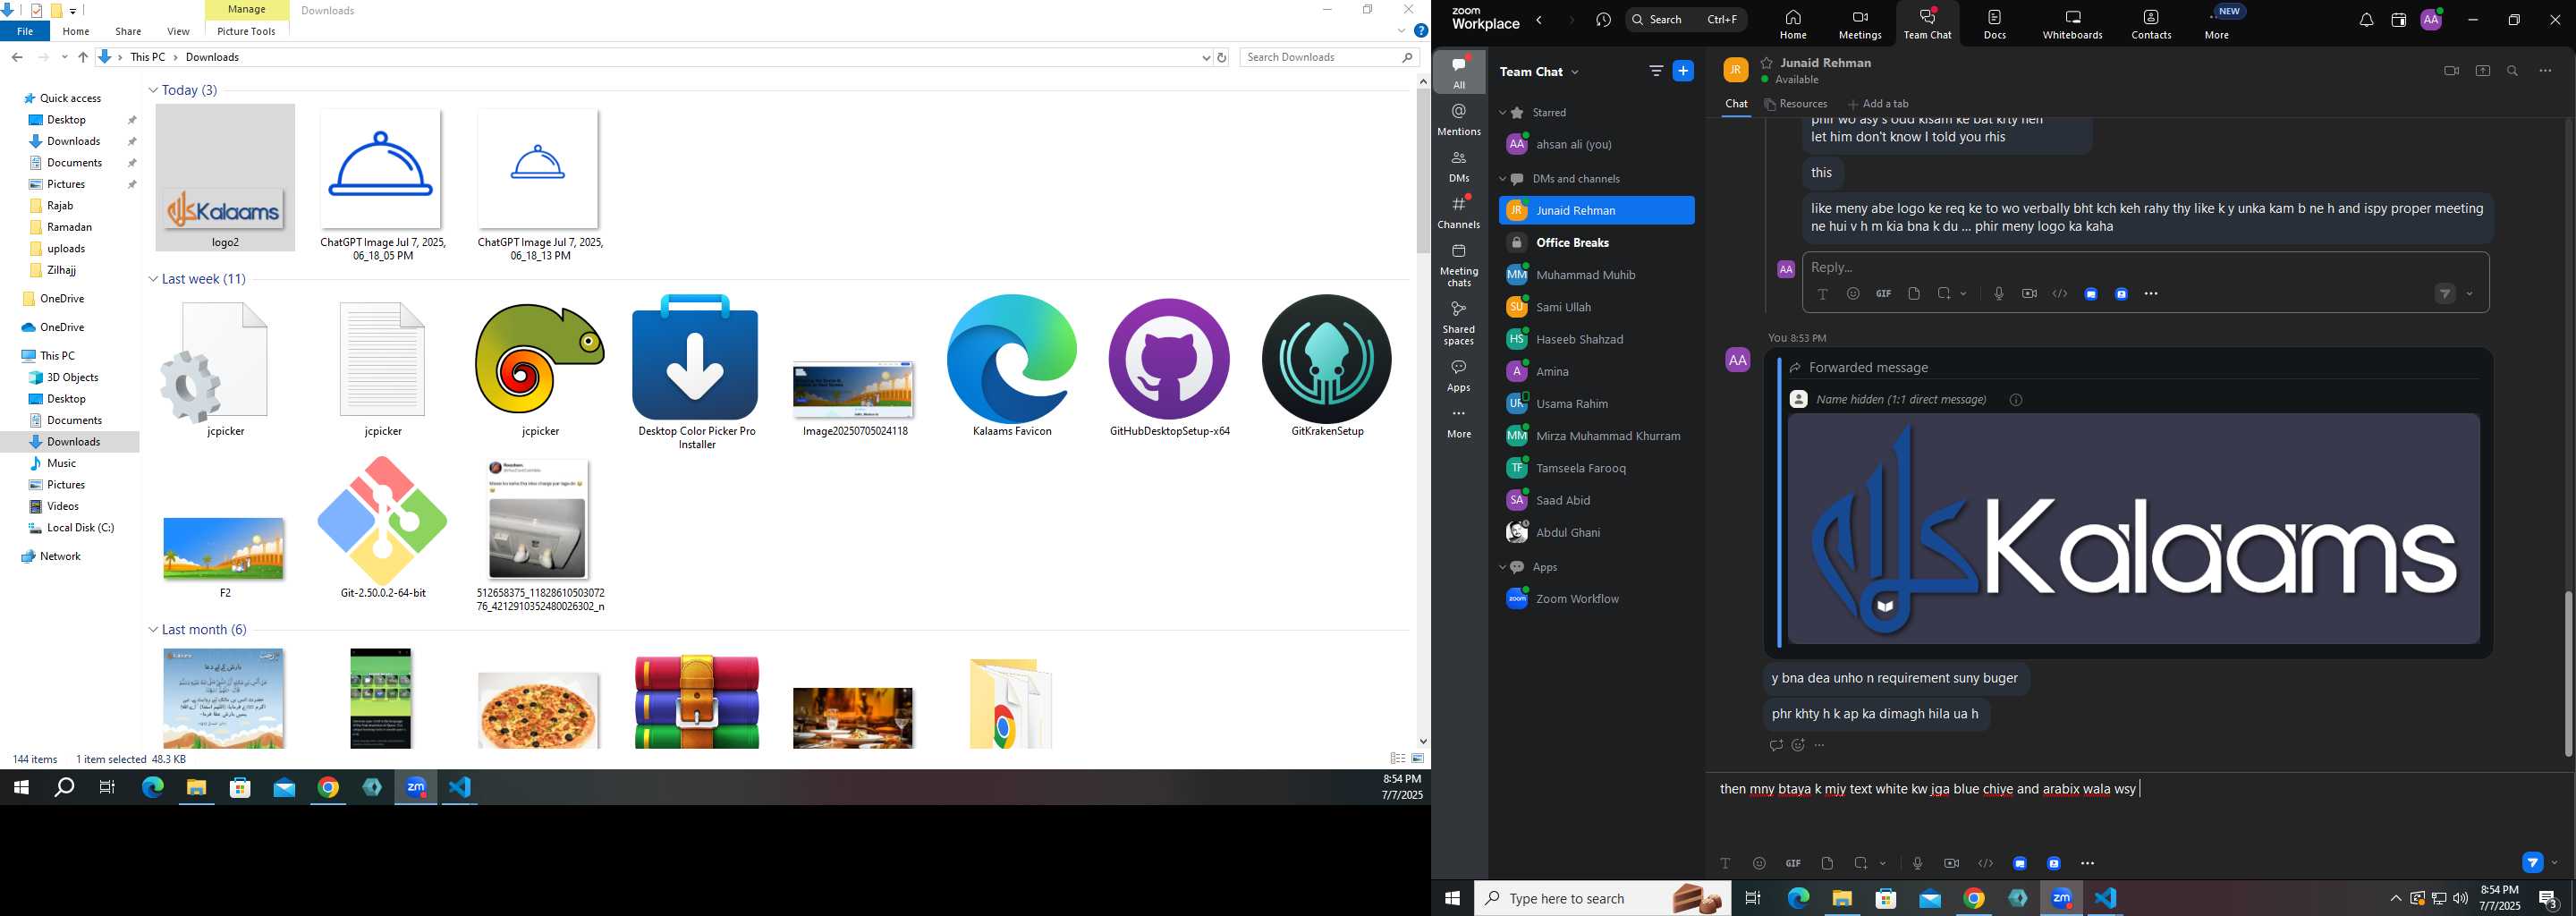Open Explorer address bar history dropdown
2576x916 pixels.
tap(1205, 58)
